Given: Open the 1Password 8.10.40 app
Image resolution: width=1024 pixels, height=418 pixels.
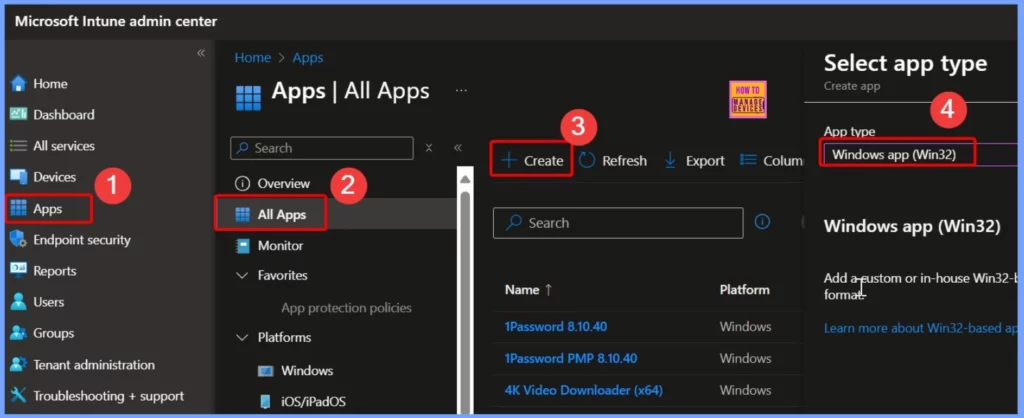Looking at the screenshot, I should (x=556, y=326).
